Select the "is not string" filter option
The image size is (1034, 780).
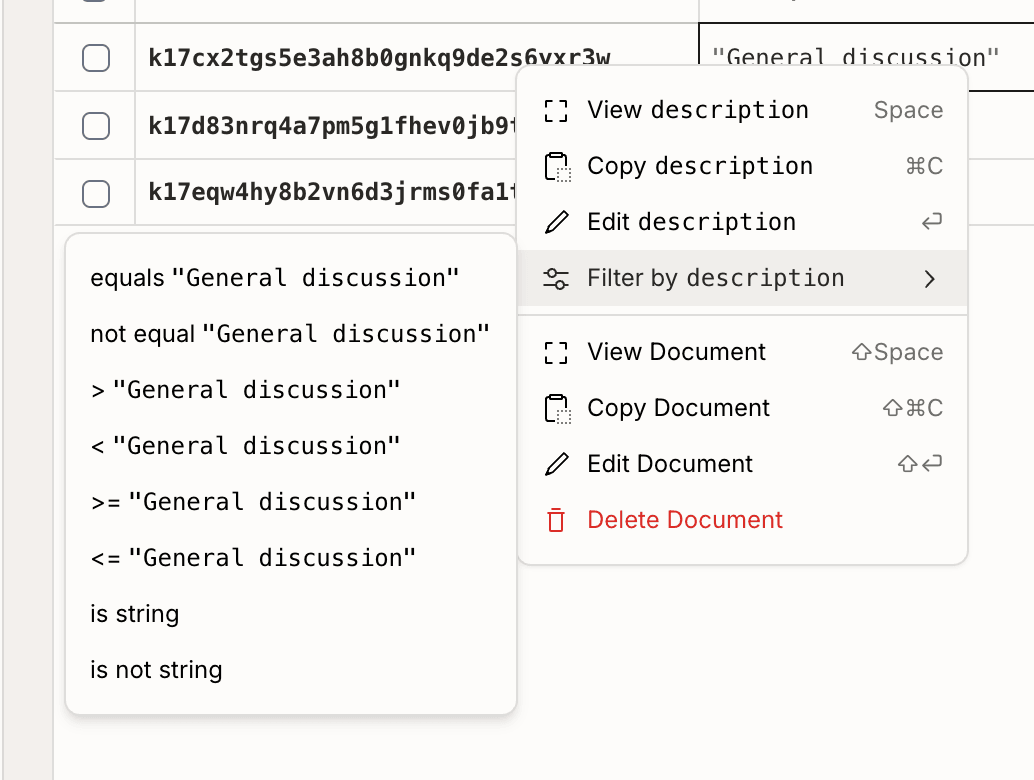point(291,671)
